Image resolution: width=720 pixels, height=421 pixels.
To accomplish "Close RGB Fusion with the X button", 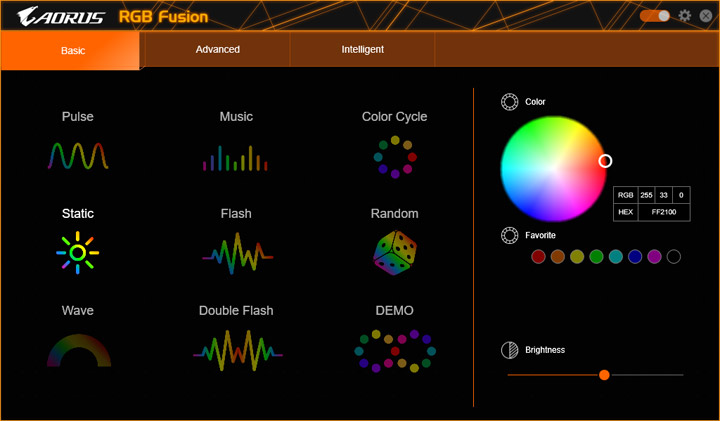I will coord(706,16).
